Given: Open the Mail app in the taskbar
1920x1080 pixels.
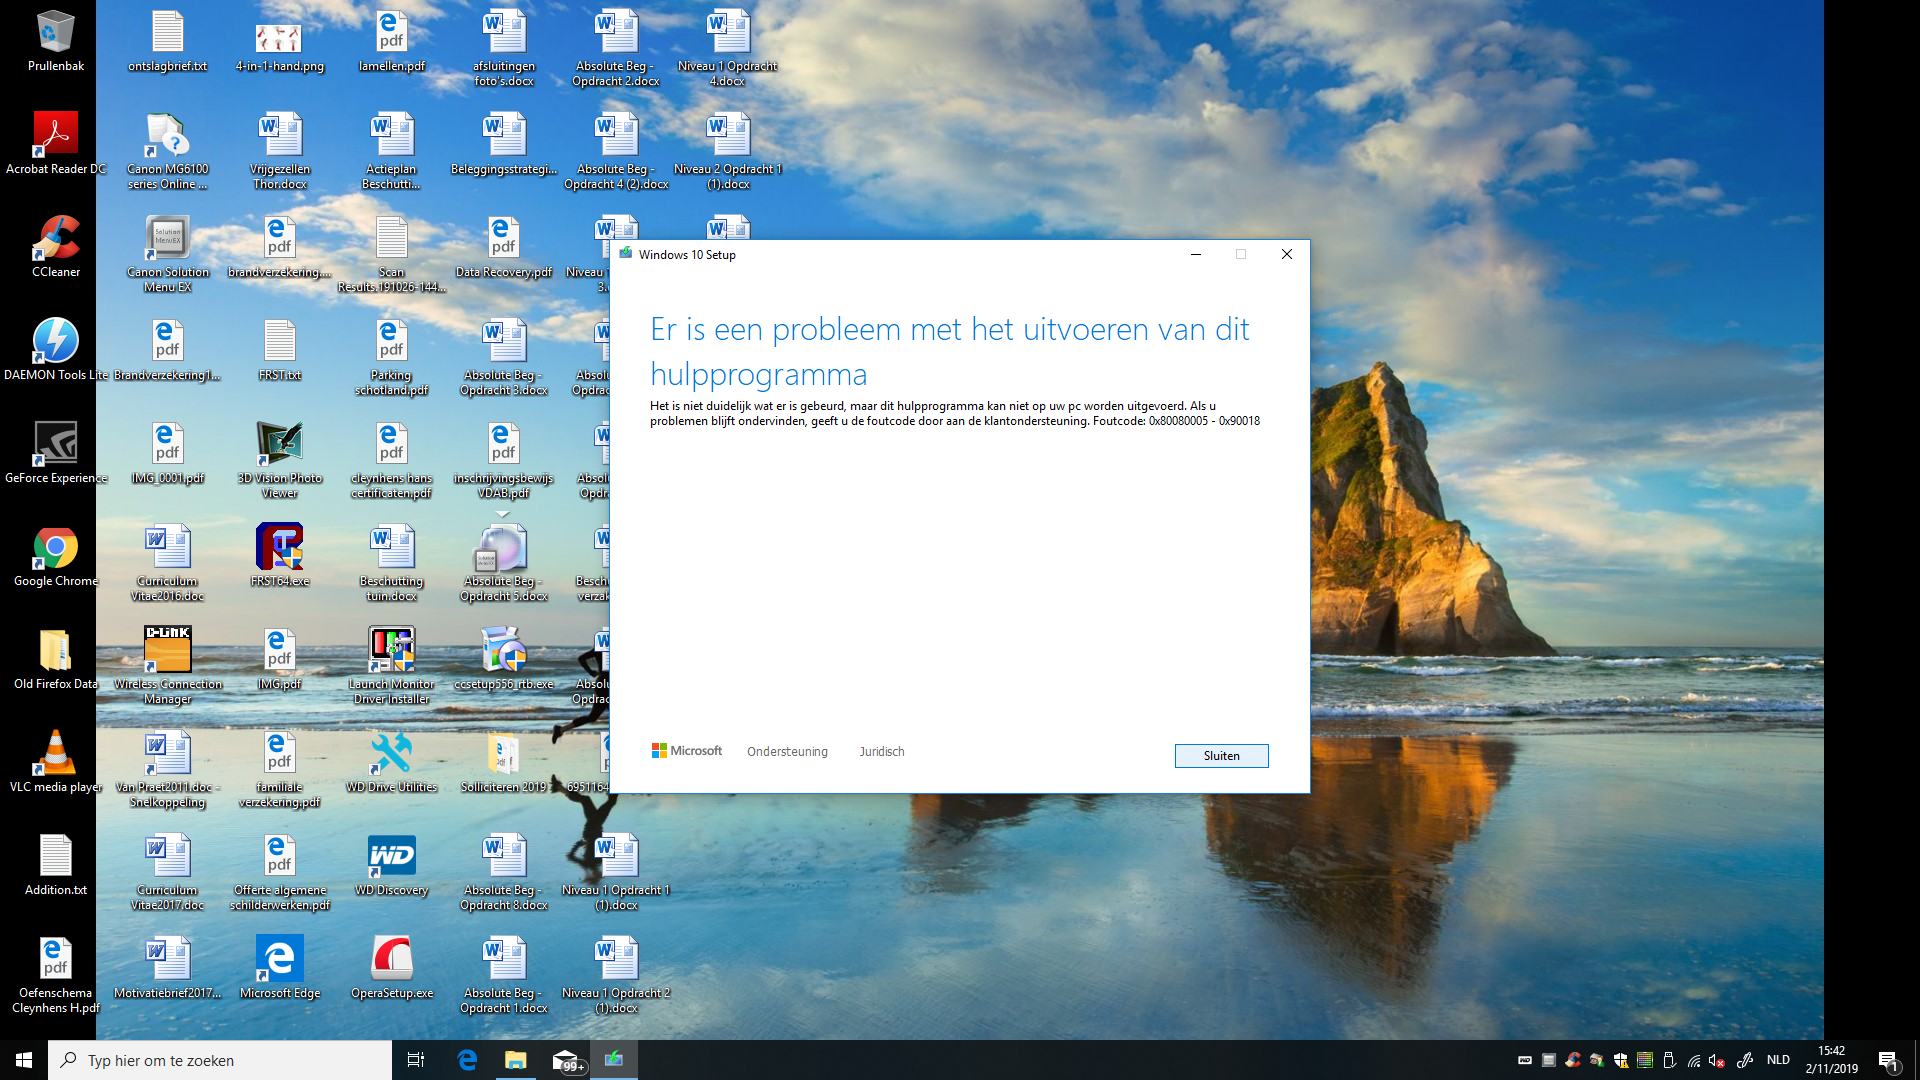Looking at the screenshot, I should click(566, 1060).
